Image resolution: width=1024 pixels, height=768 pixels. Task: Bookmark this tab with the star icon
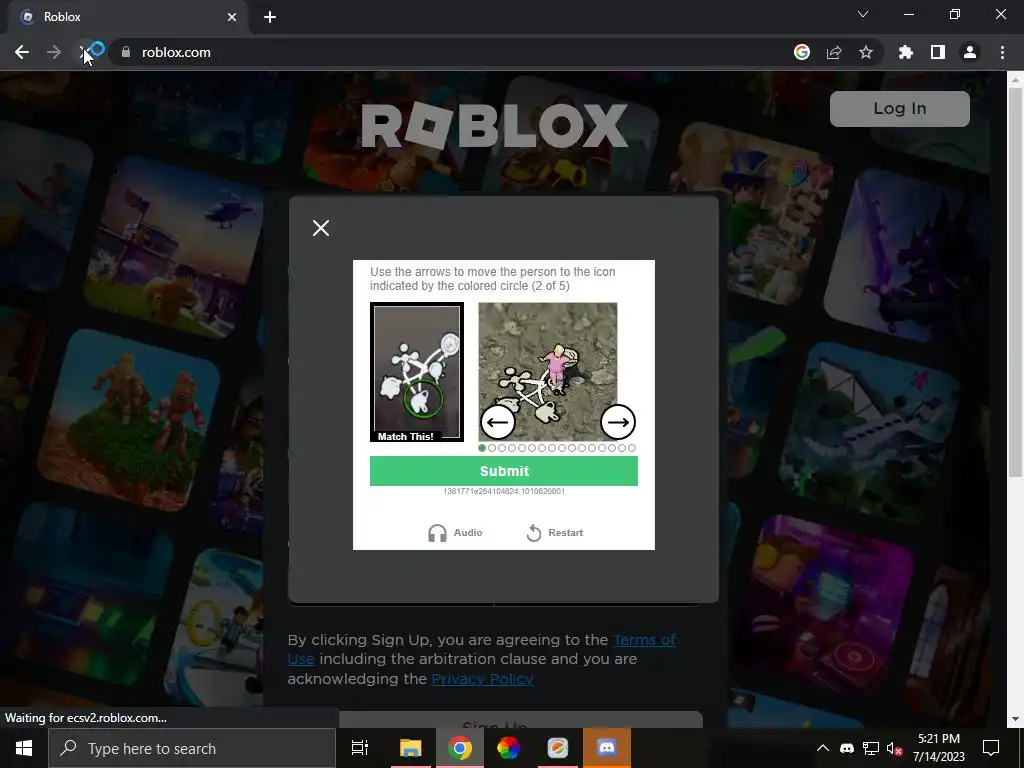[x=866, y=52]
